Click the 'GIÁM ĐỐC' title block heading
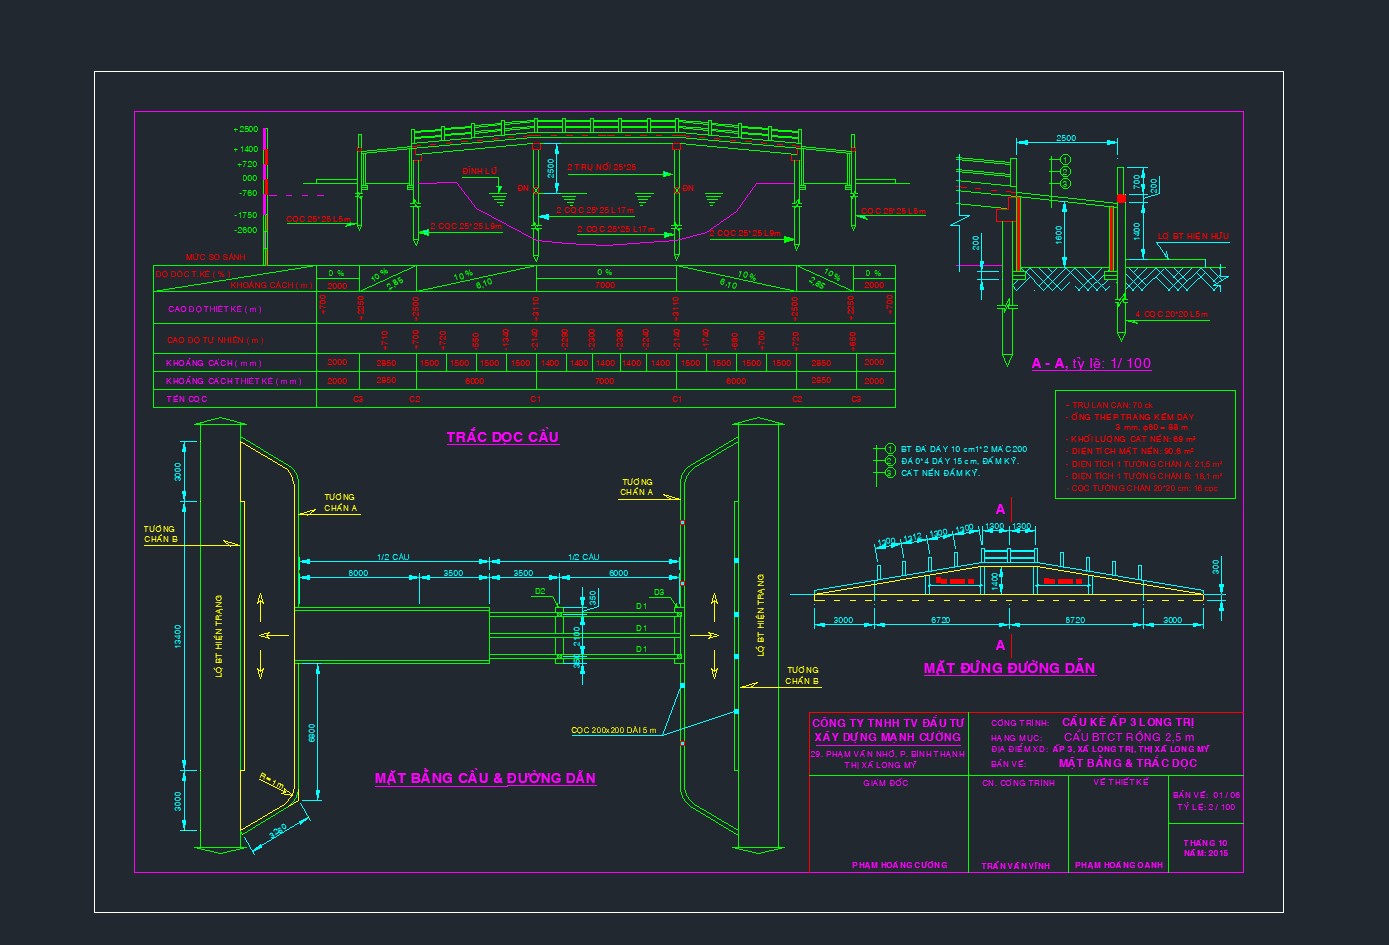This screenshot has height=945, width=1389. pyautogui.click(x=886, y=783)
